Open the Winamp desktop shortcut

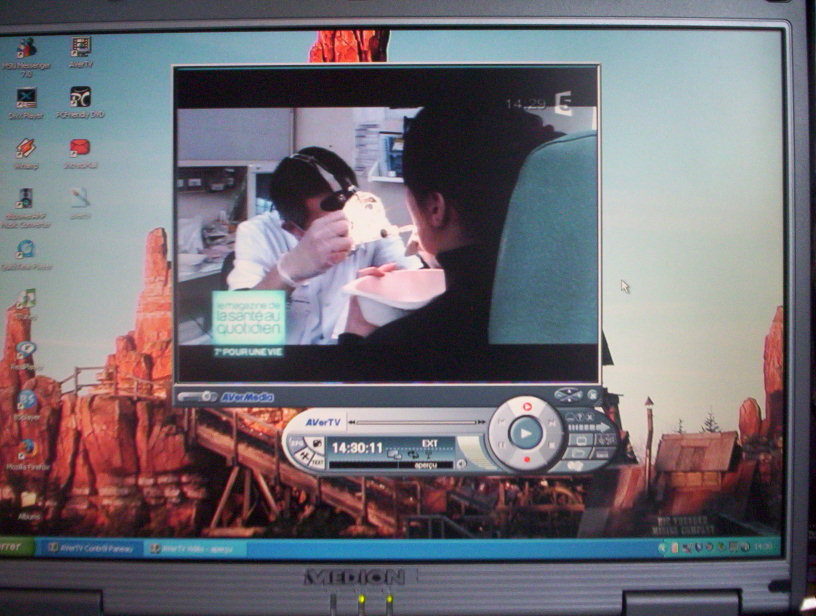point(26,153)
